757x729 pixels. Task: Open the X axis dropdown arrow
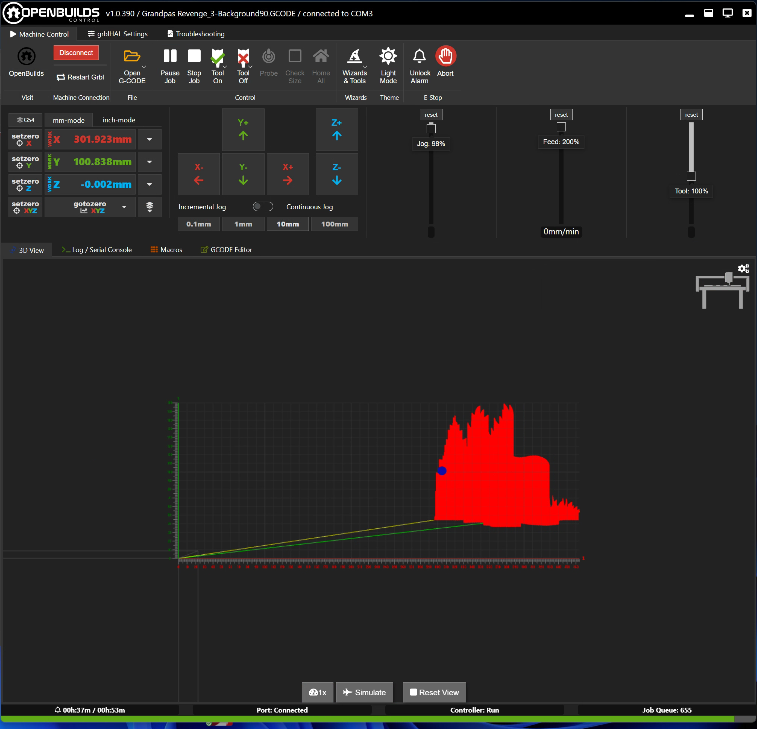click(149, 140)
